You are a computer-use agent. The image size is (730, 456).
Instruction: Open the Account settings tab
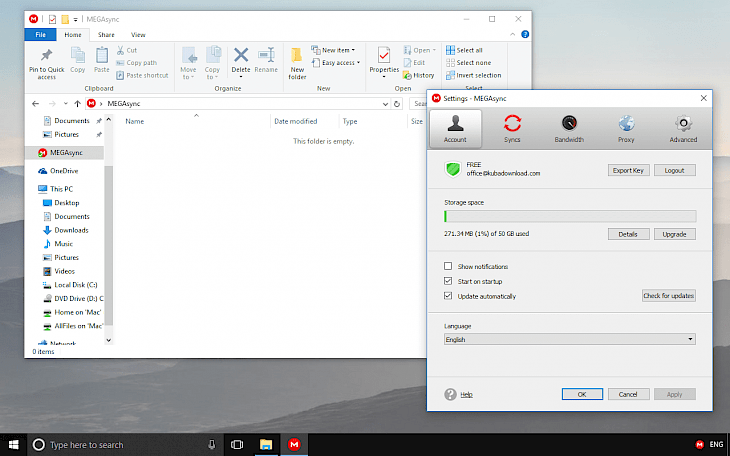[x=455, y=129]
